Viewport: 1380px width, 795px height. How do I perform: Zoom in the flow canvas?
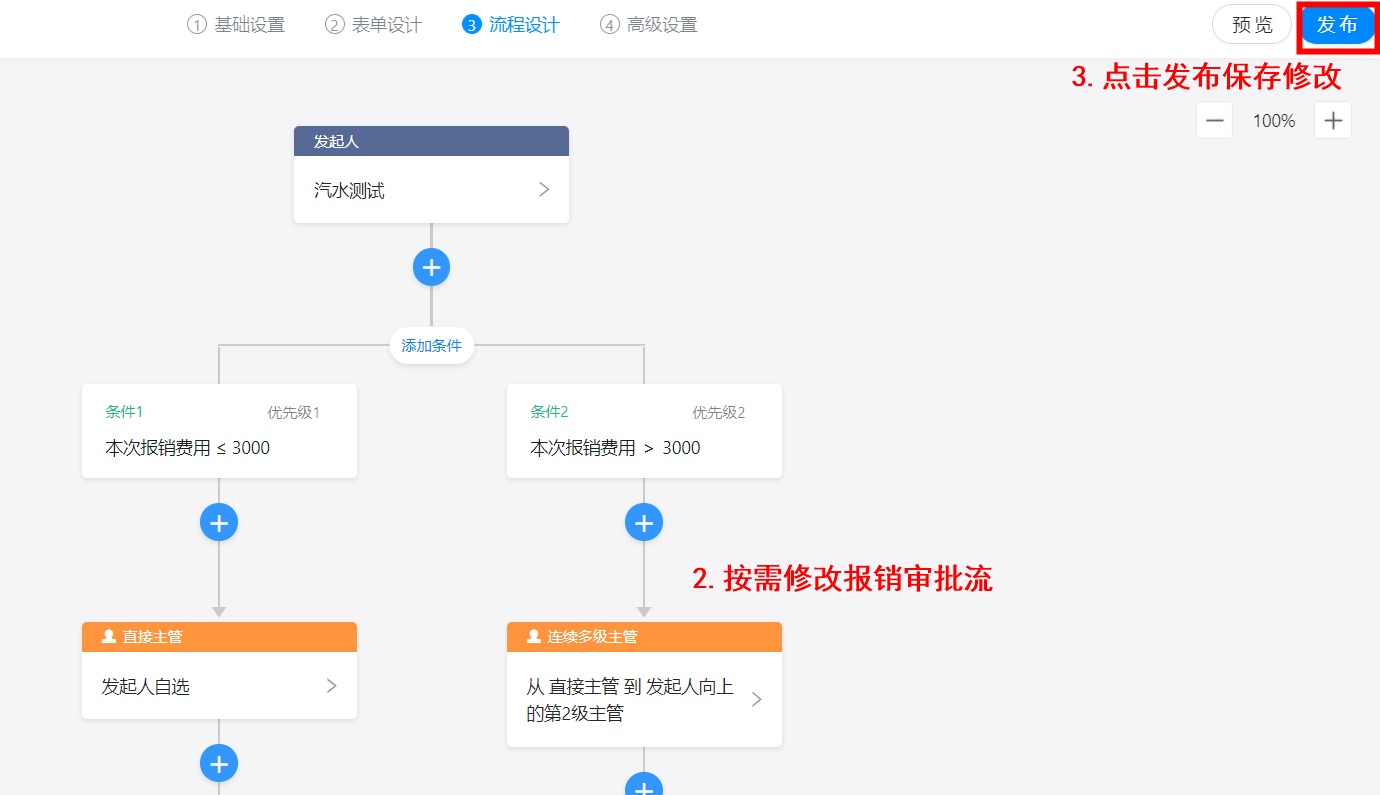[1333, 121]
